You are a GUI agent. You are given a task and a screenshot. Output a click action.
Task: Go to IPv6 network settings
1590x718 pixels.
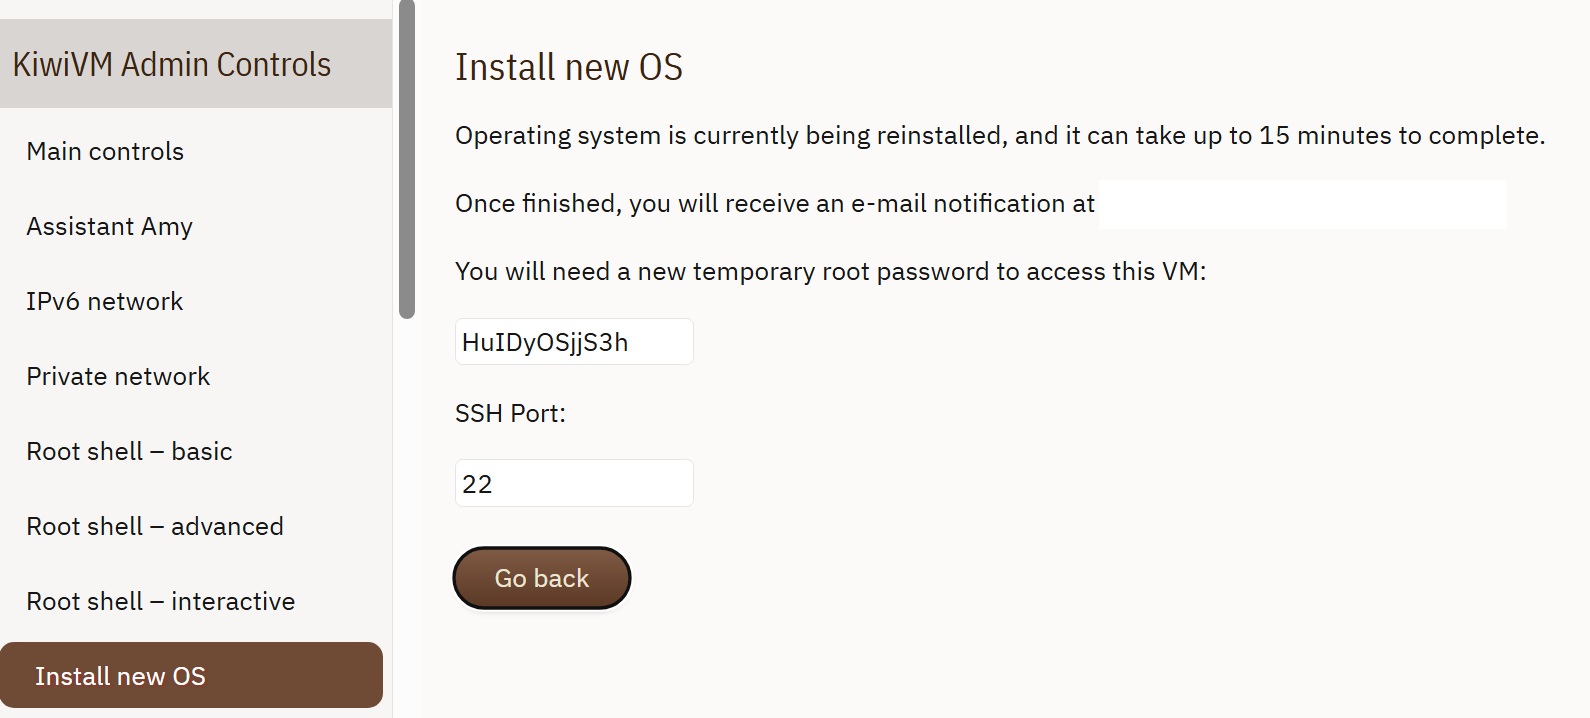[x=105, y=302]
